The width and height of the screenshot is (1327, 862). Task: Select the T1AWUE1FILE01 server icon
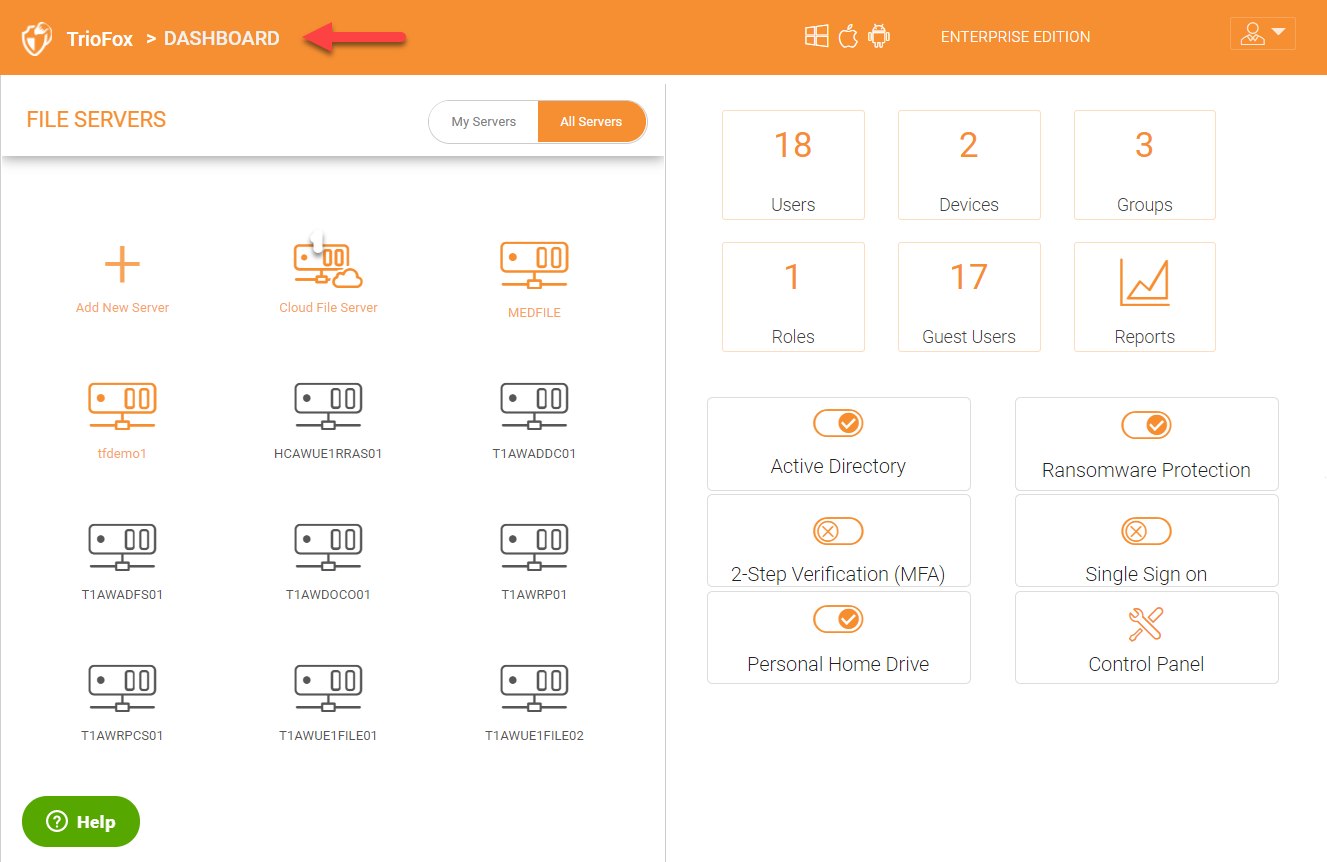[x=328, y=688]
